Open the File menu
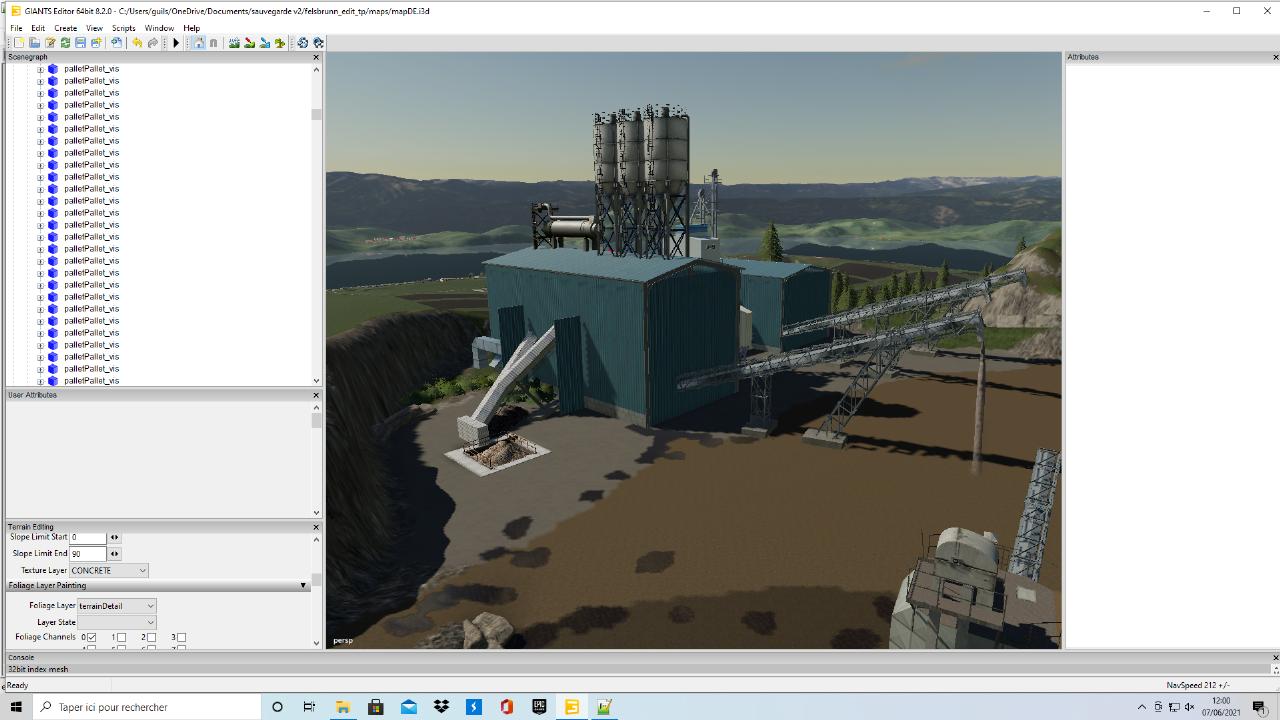Image resolution: width=1280 pixels, height=720 pixels. tap(16, 28)
